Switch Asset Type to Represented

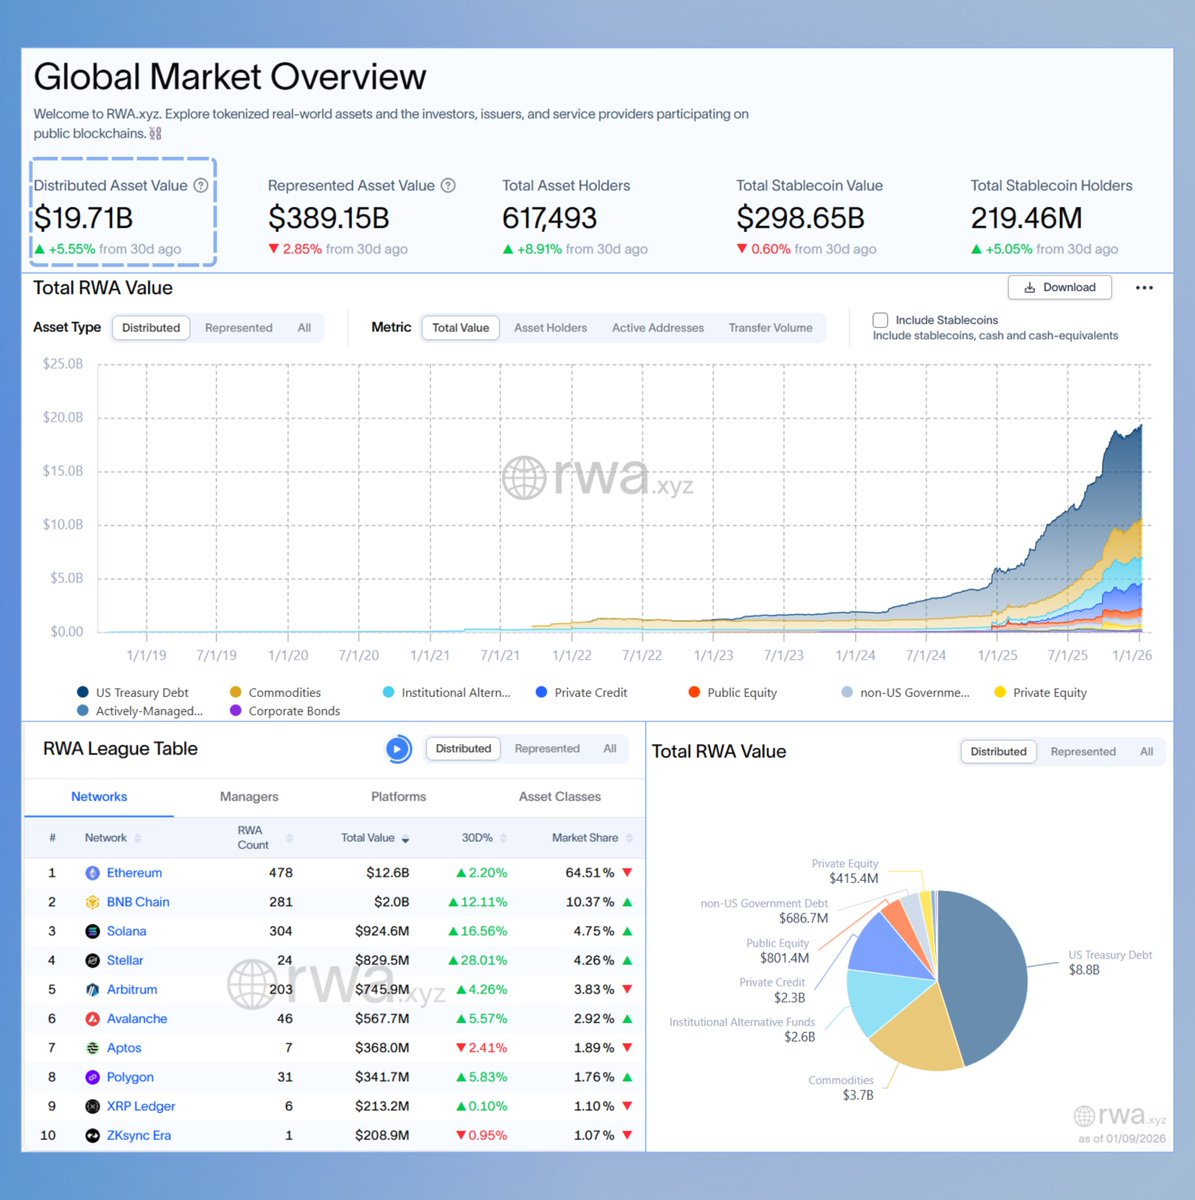pyautogui.click(x=238, y=327)
